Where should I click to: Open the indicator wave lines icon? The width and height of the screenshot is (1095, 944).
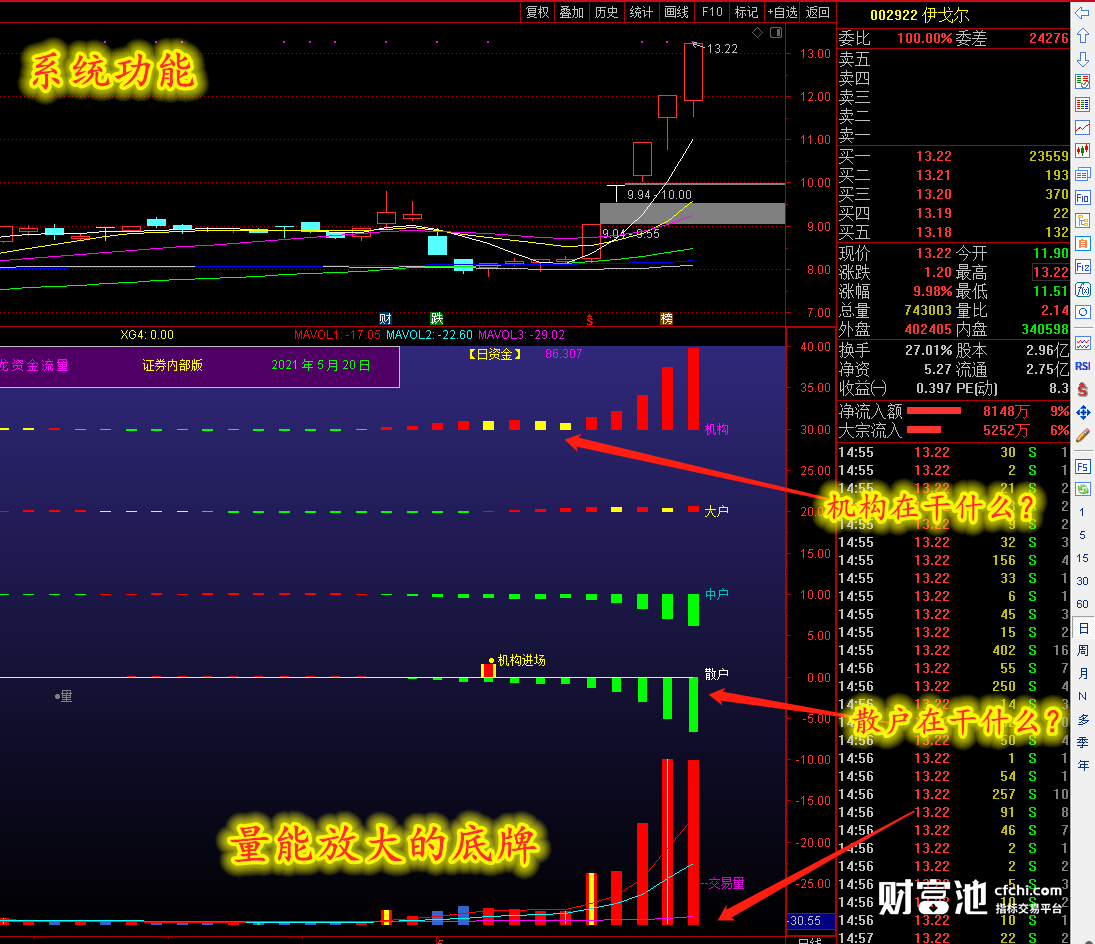tap(1082, 343)
